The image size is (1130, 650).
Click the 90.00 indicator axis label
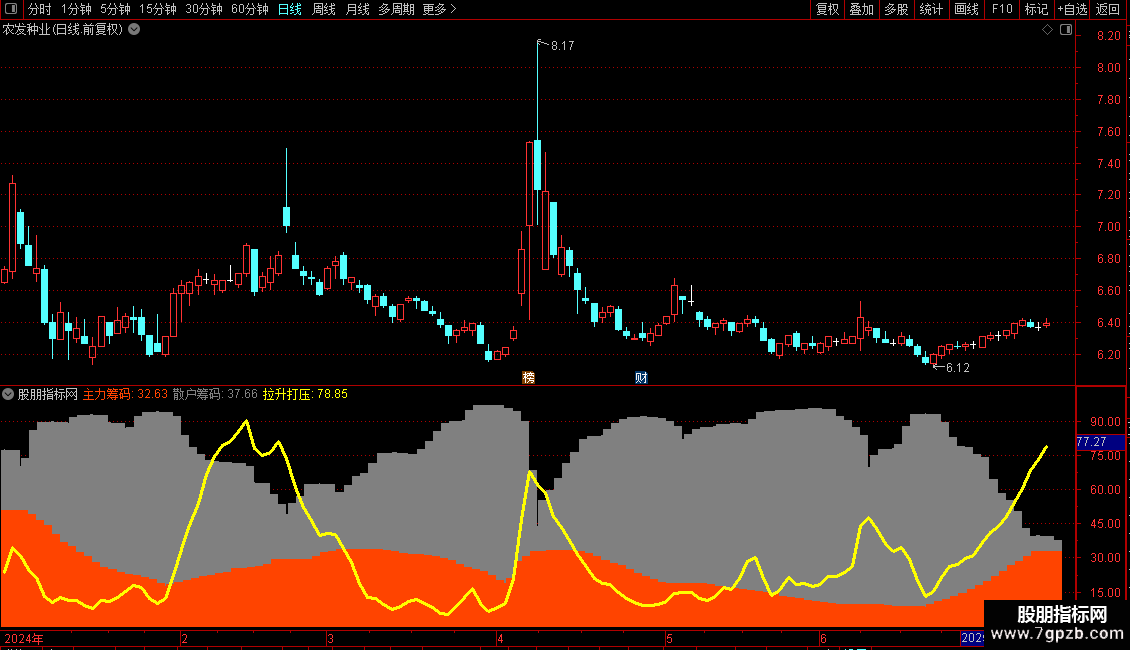(1105, 422)
